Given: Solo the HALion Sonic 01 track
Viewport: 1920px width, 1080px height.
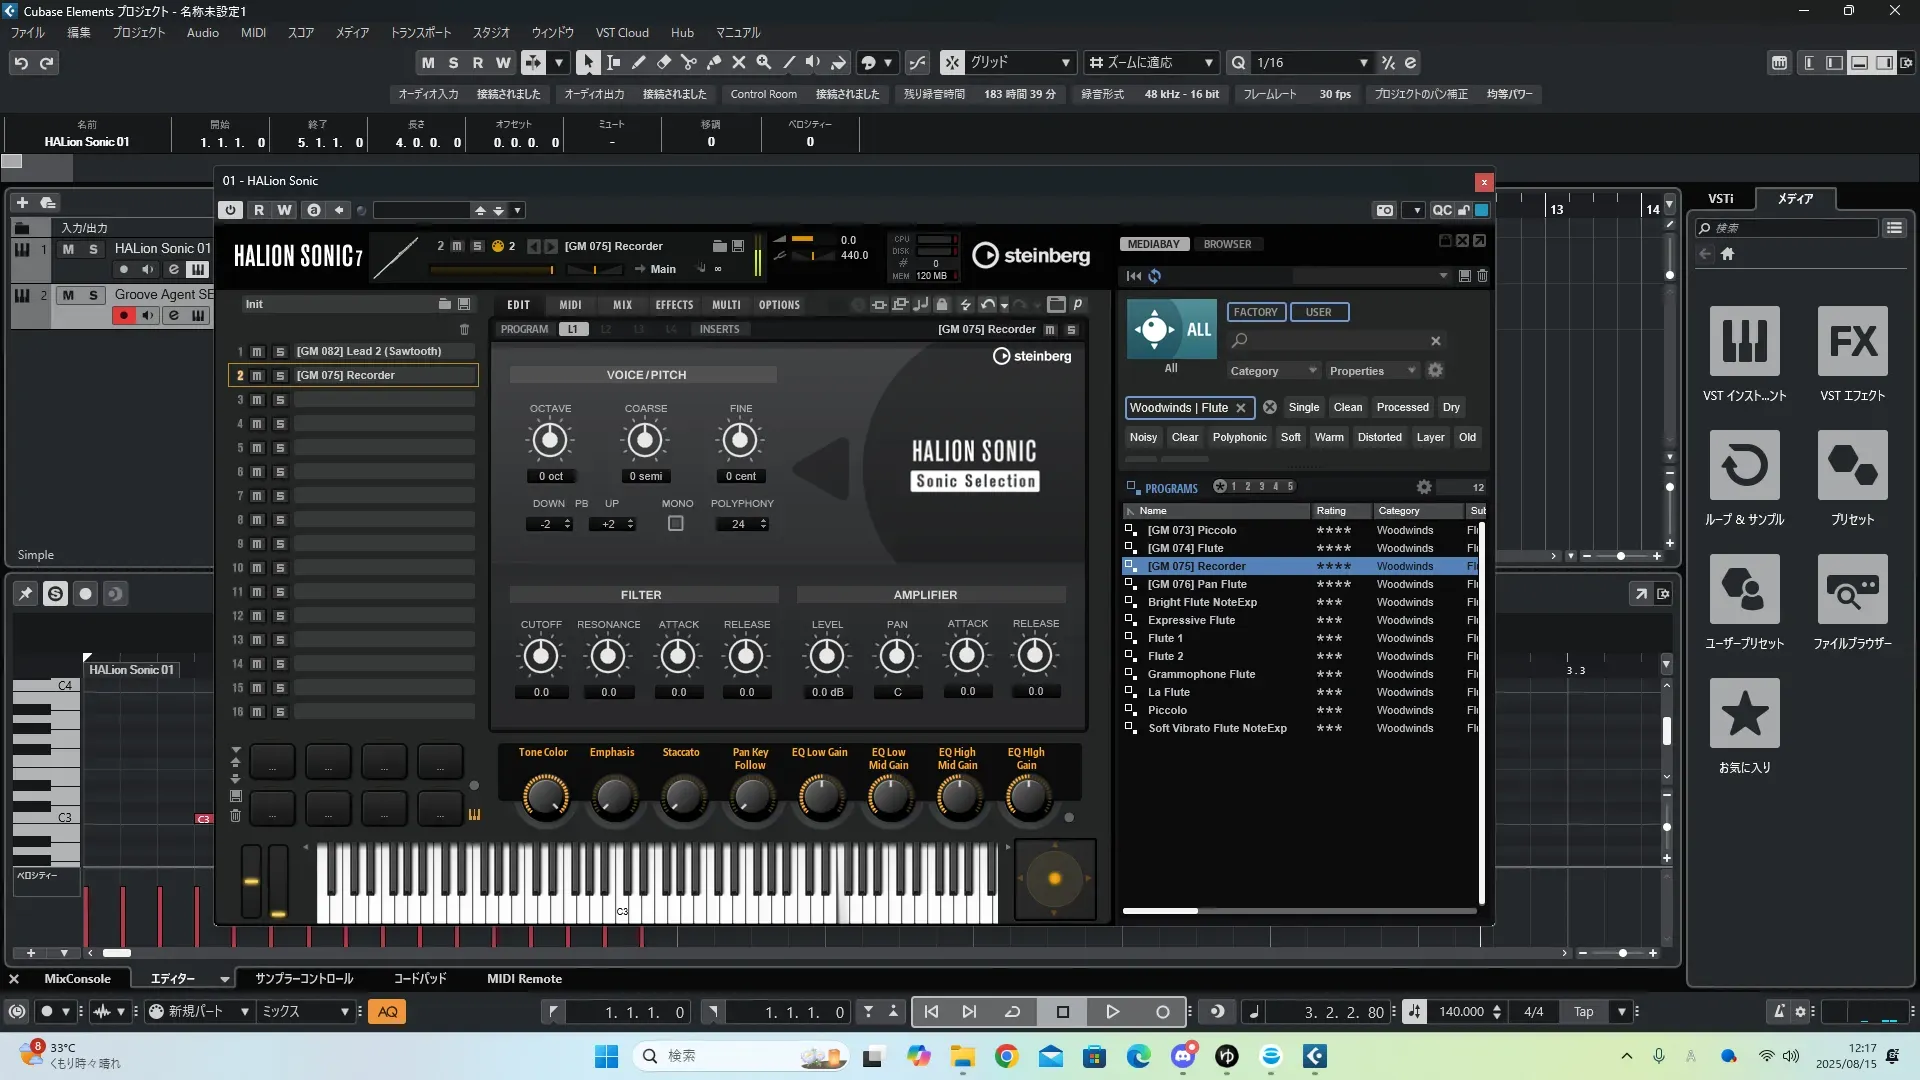Looking at the screenshot, I should (x=93, y=249).
